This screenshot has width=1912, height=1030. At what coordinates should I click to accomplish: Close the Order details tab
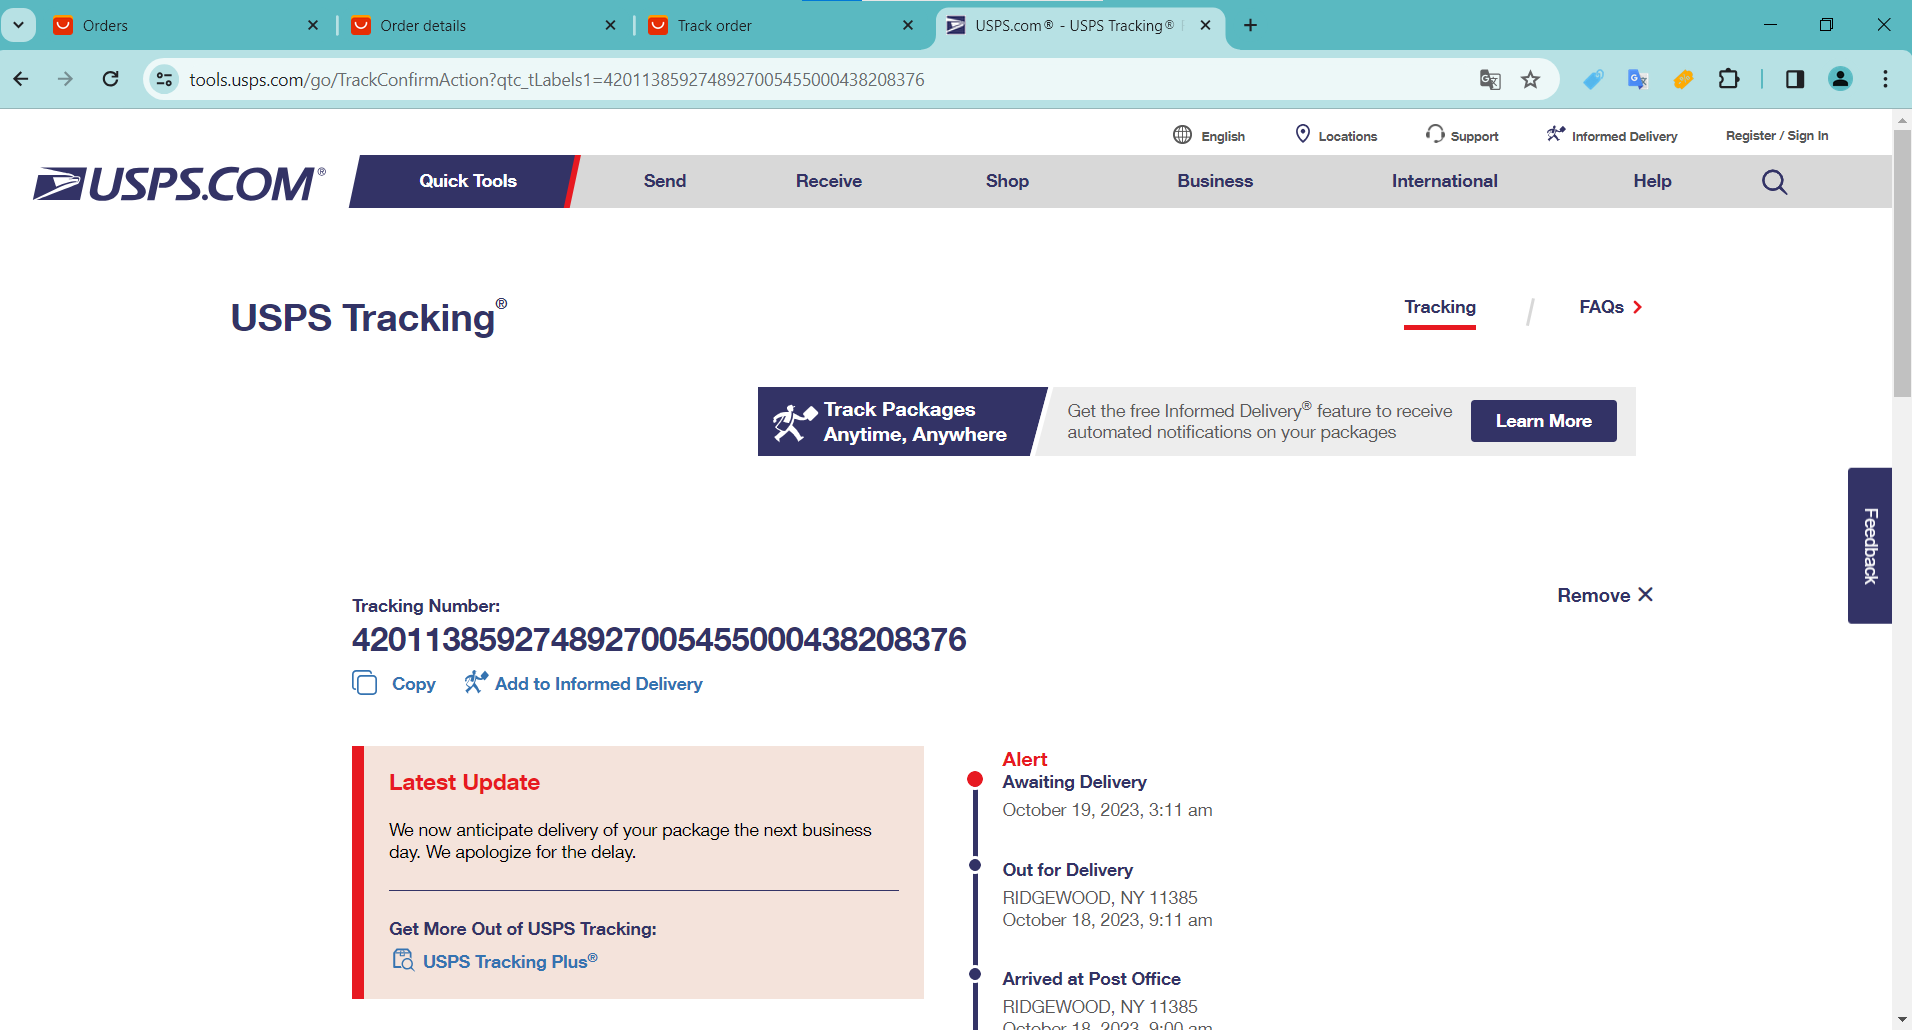click(610, 25)
